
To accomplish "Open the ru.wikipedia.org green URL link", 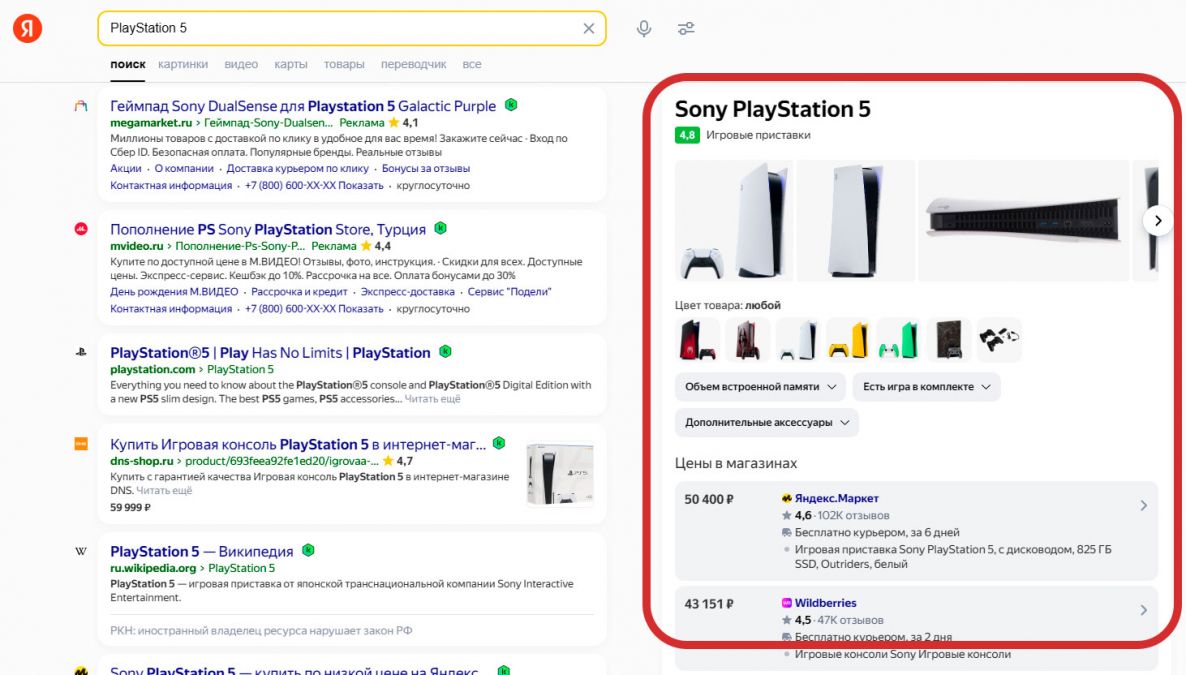I will click(x=153, y=568).
